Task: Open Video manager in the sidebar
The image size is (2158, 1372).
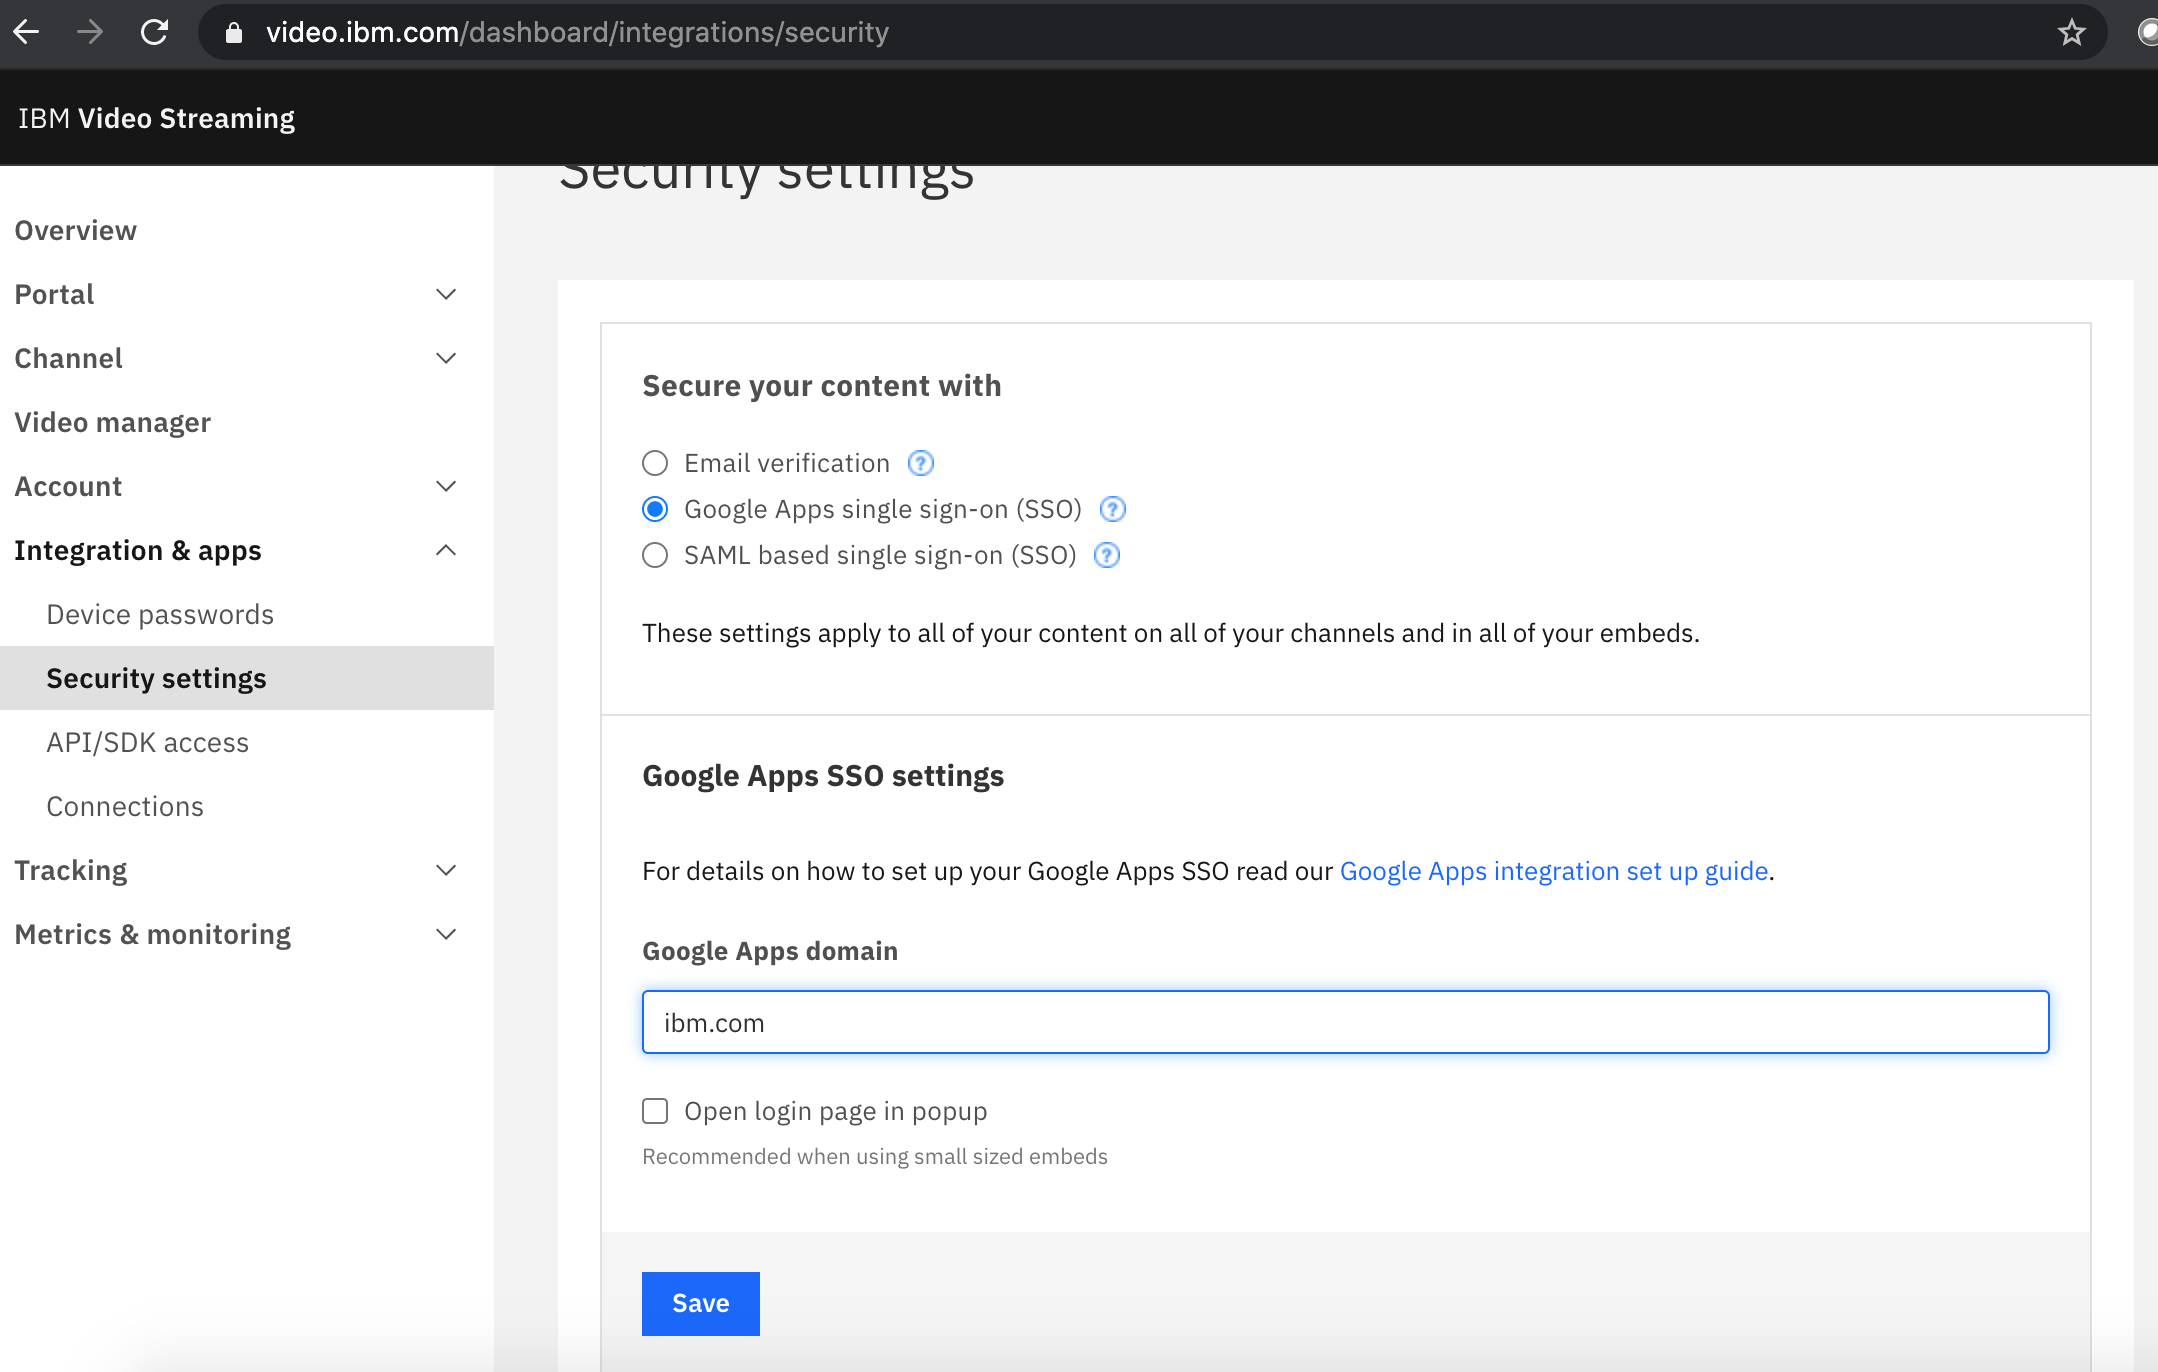Action: (112, 422)
